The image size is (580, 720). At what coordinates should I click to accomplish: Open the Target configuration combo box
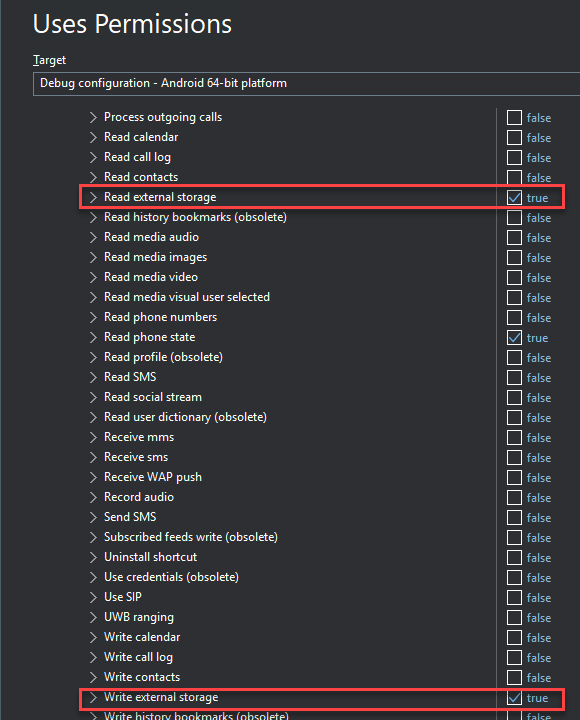tap(306, 84)
